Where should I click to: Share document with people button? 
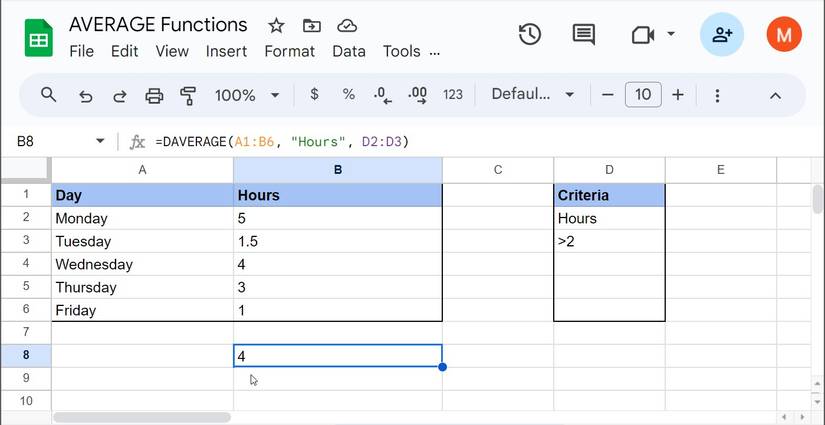[x=722, y=35]
